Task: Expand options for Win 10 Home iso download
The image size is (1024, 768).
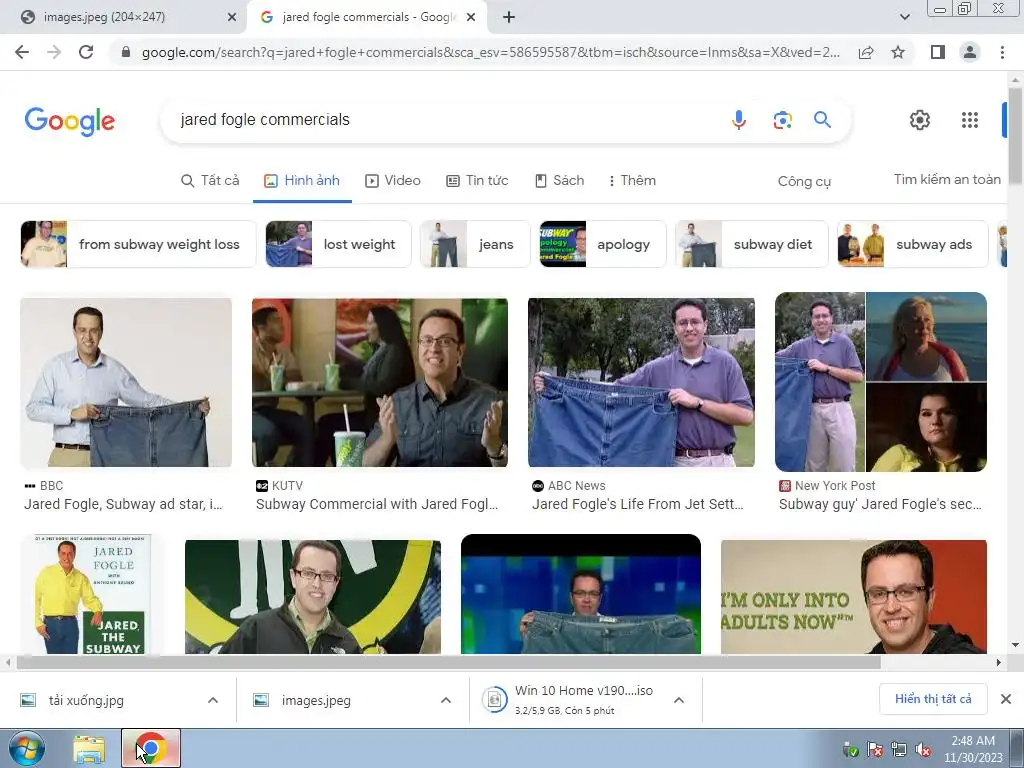Action: [679, 700]
